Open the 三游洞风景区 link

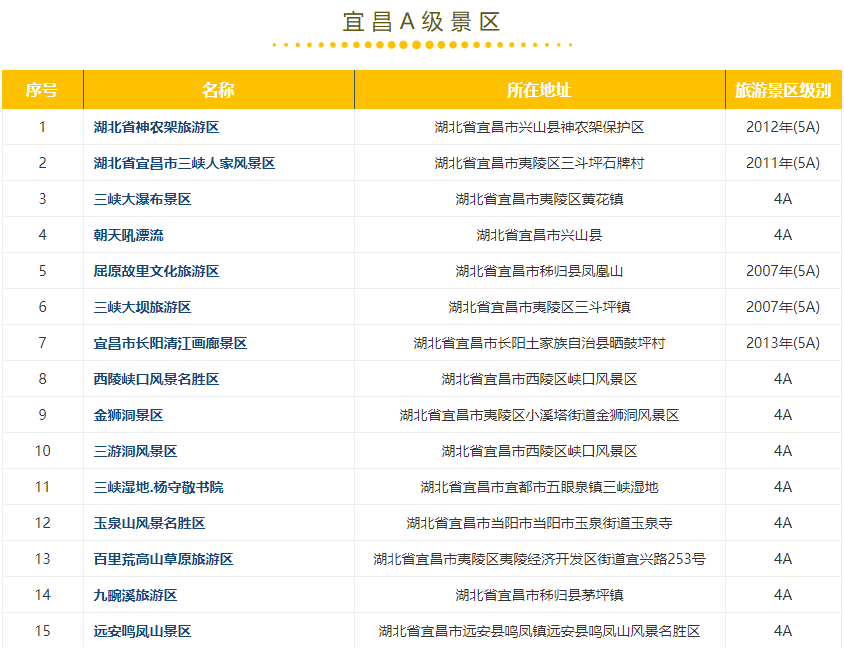click(135, 452)
